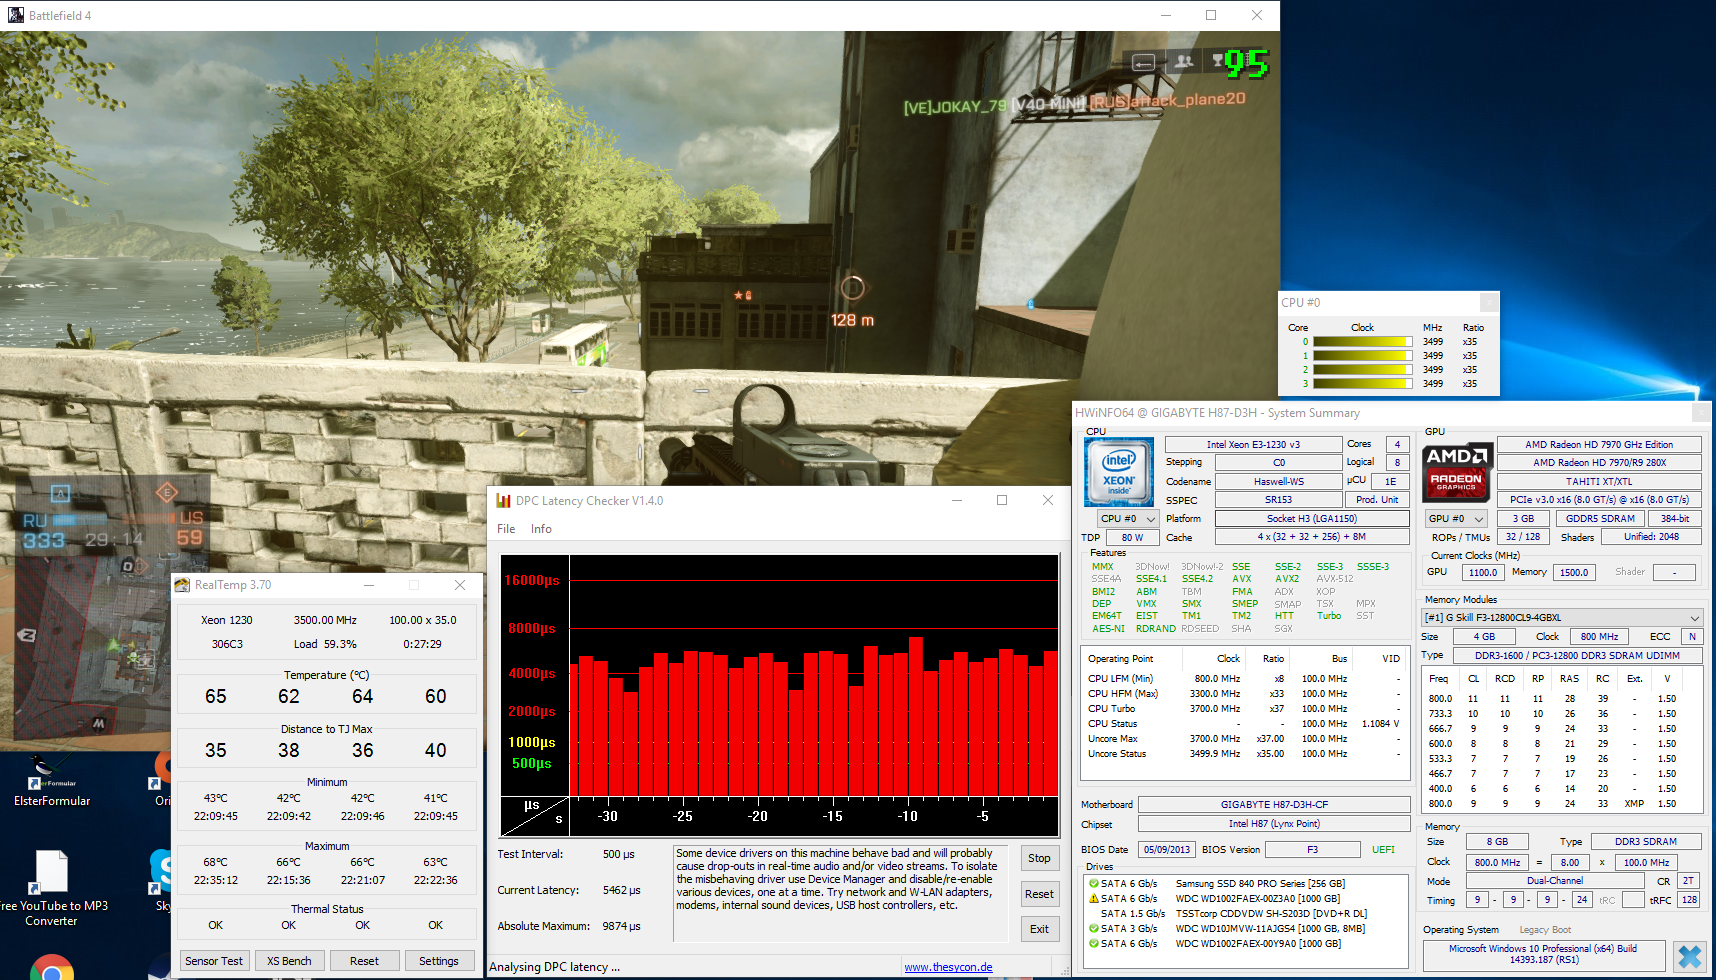Click the green 95 FPS counter
The height and width of the screenshot is (980, 1716).
pos(1246,64)
